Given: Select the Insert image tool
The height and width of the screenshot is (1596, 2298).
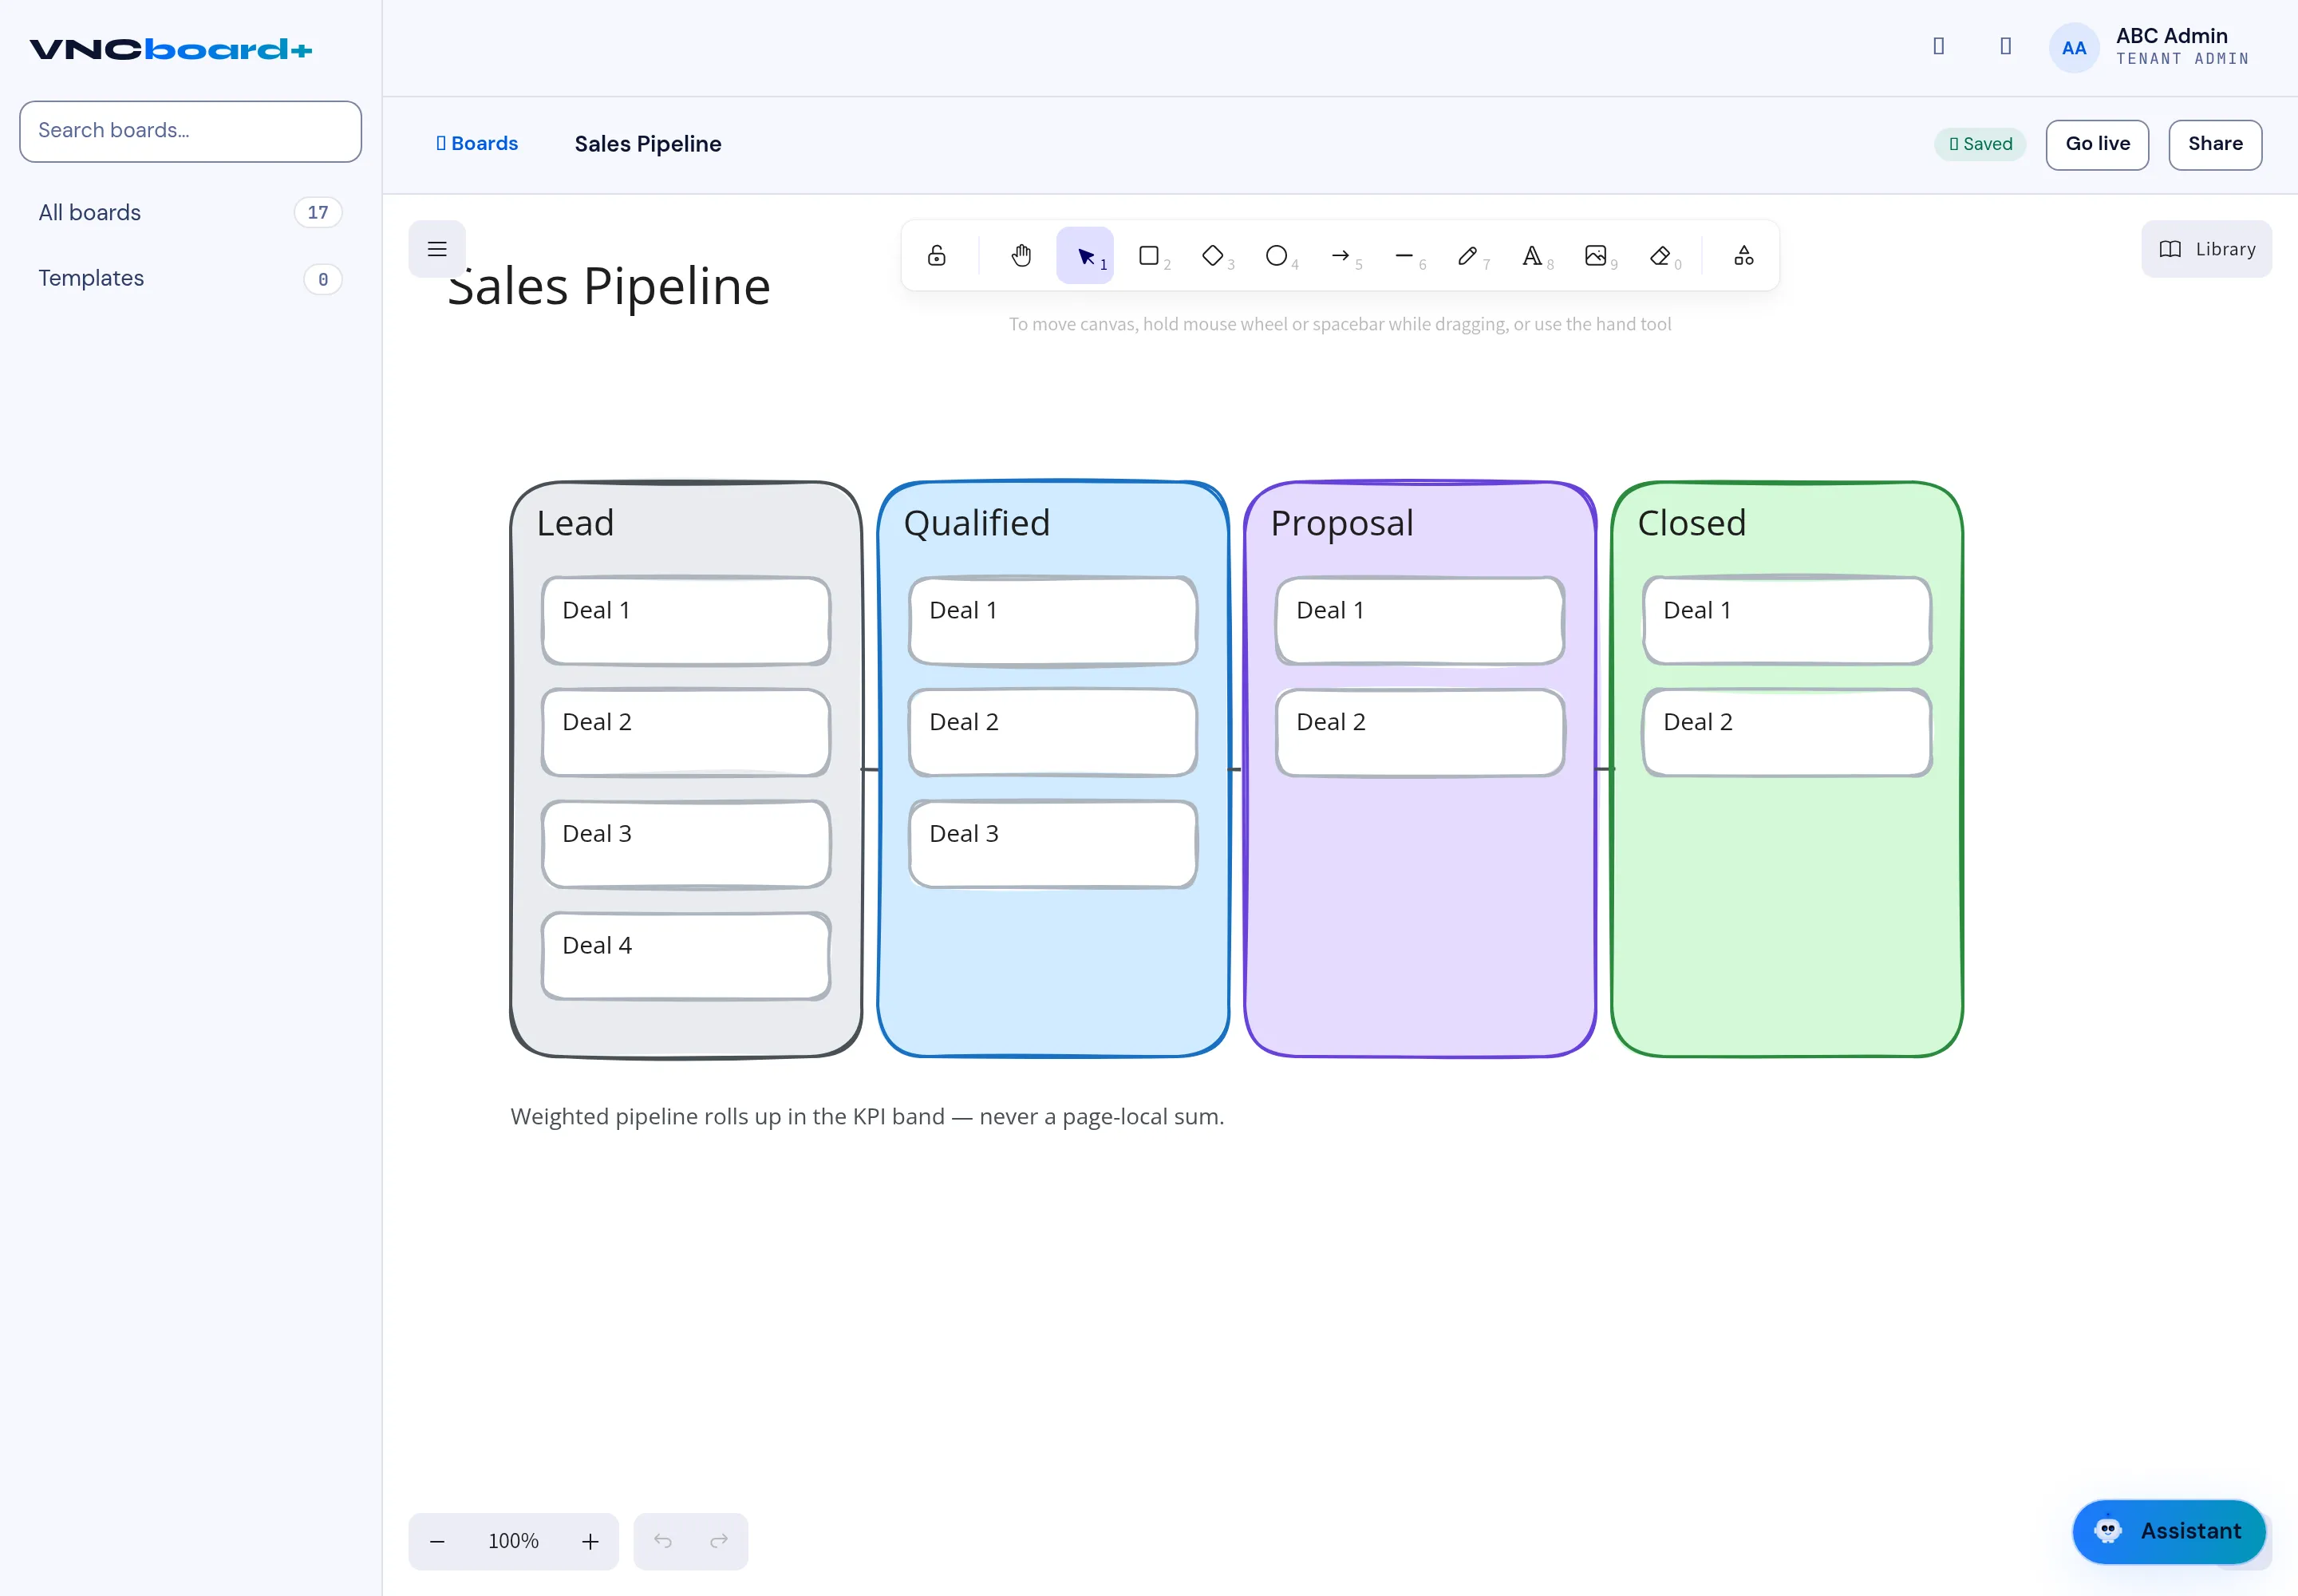Looking at the screenshot, I should point(1596,256).
